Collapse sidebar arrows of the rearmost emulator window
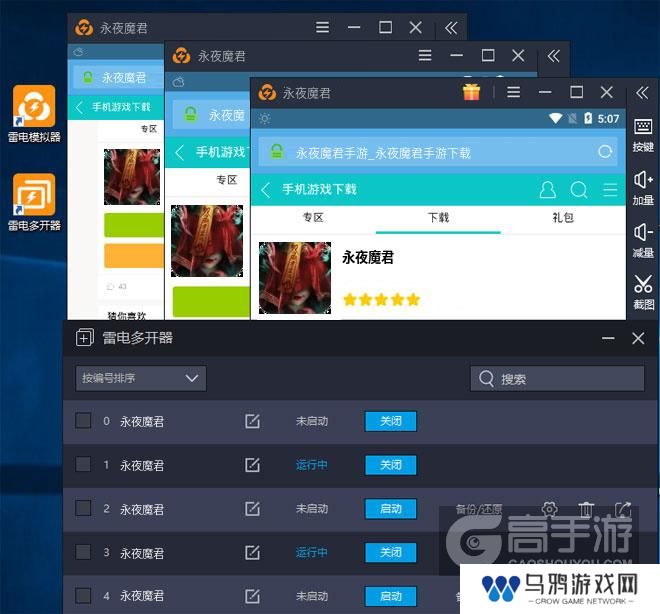This screenshot has height=614, width=660. point(451,28)
